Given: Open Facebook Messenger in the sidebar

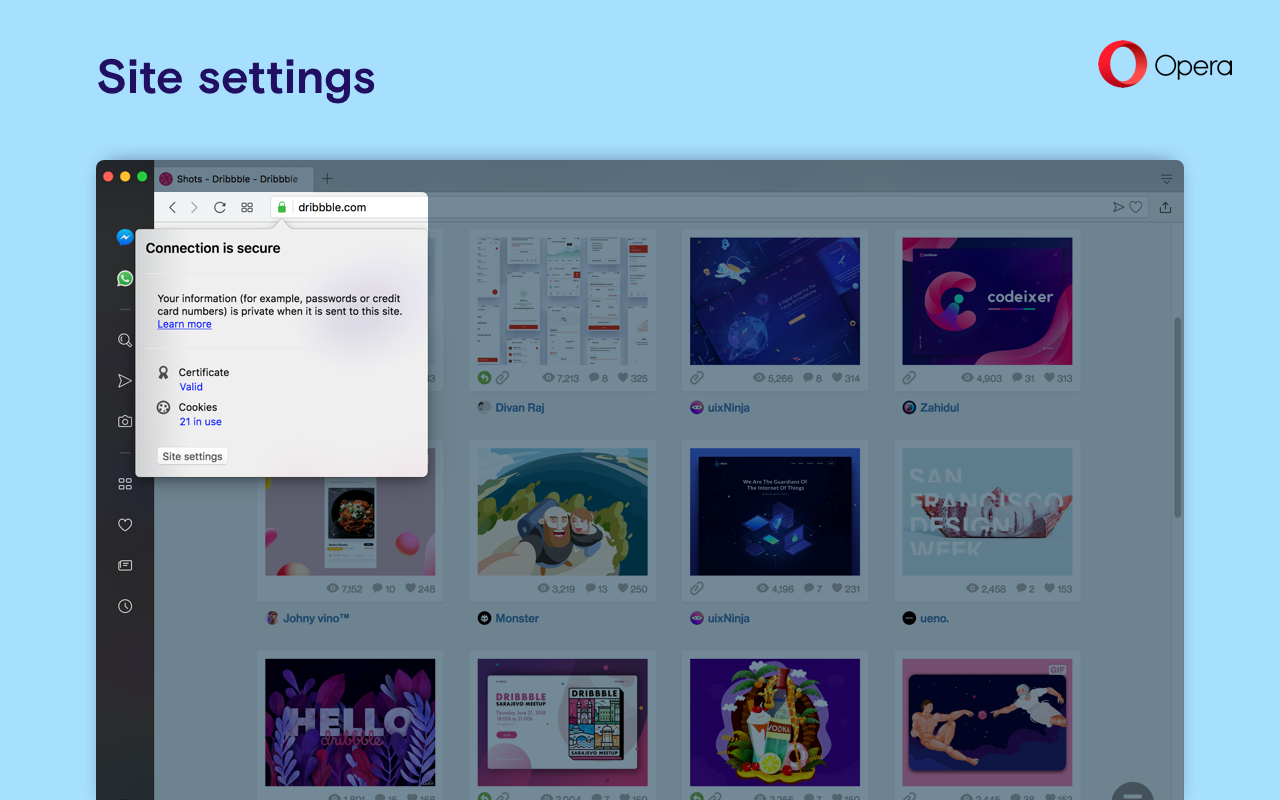Looking at the screenshot, I should (x=125, y=238).
